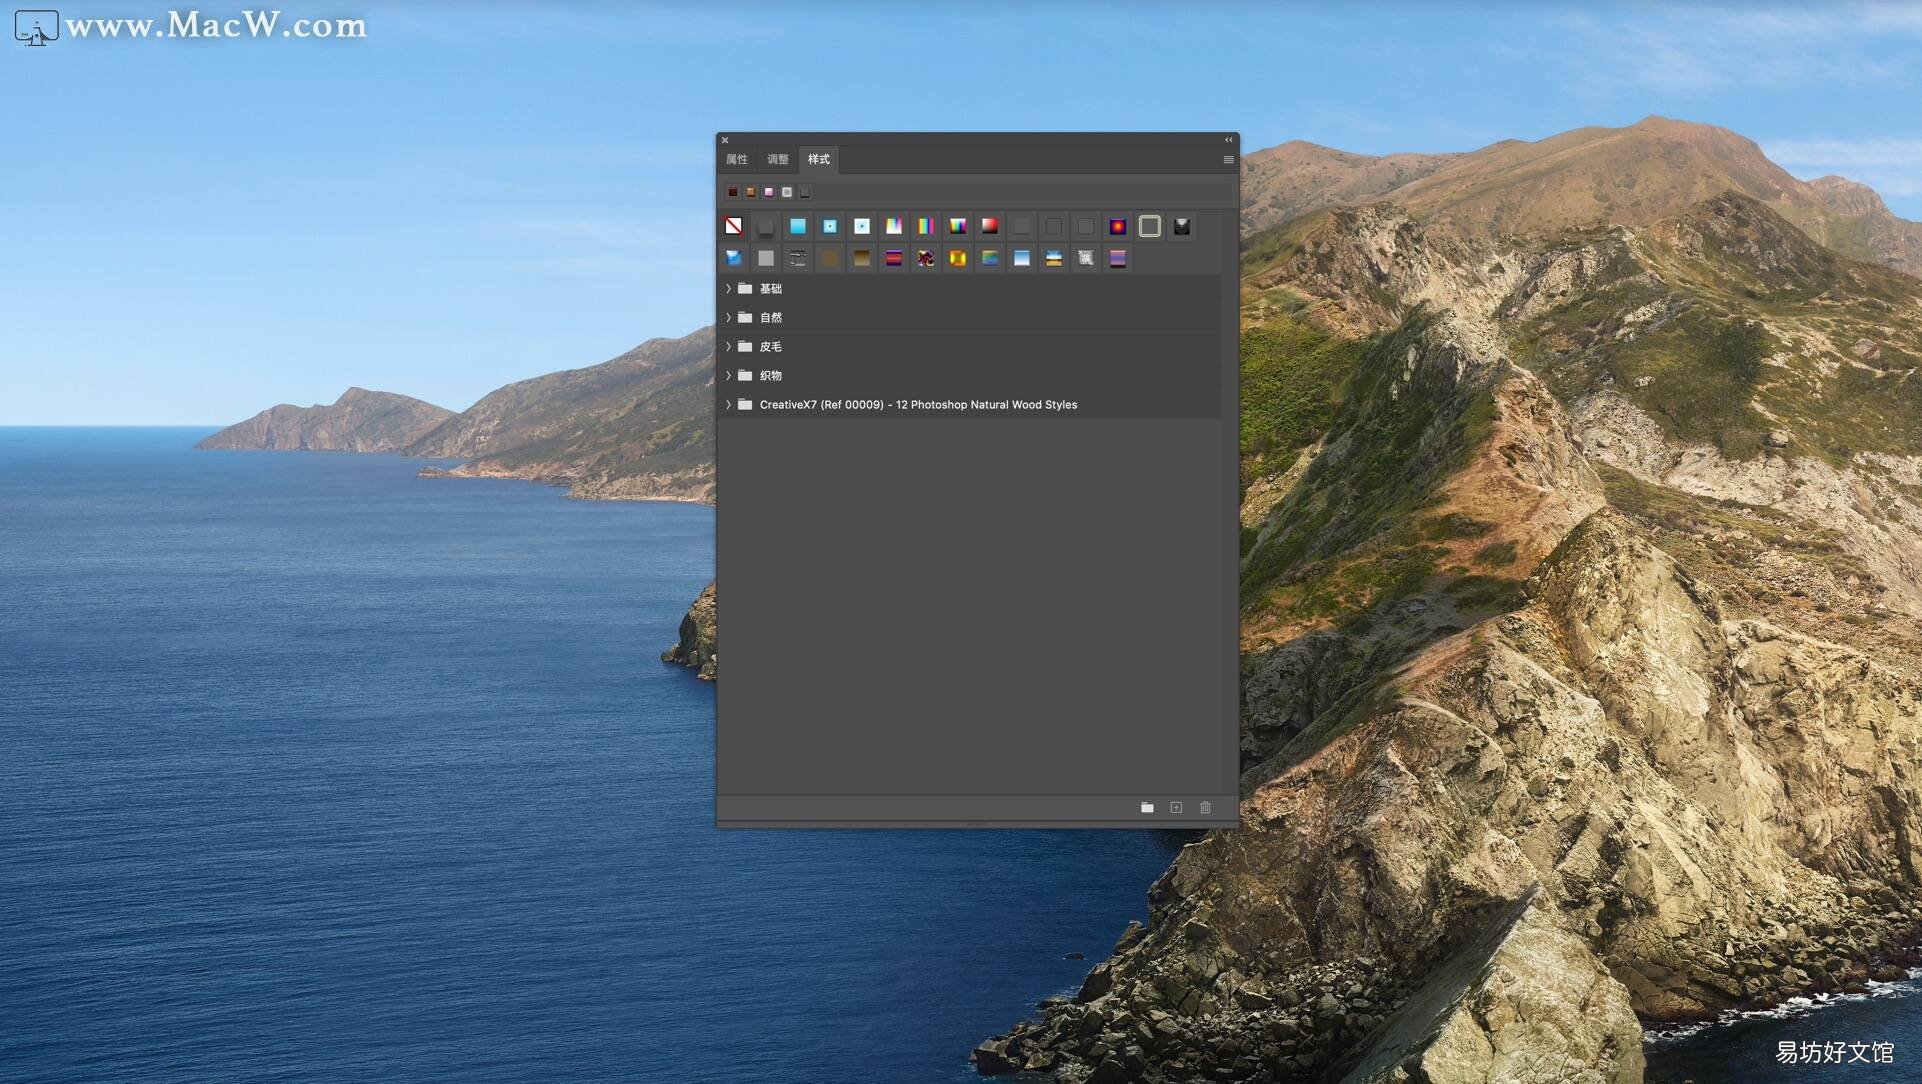Open the Styles panel options menu
The width and height of the screenshot is (1922, 1084).
coord(1228,160)
